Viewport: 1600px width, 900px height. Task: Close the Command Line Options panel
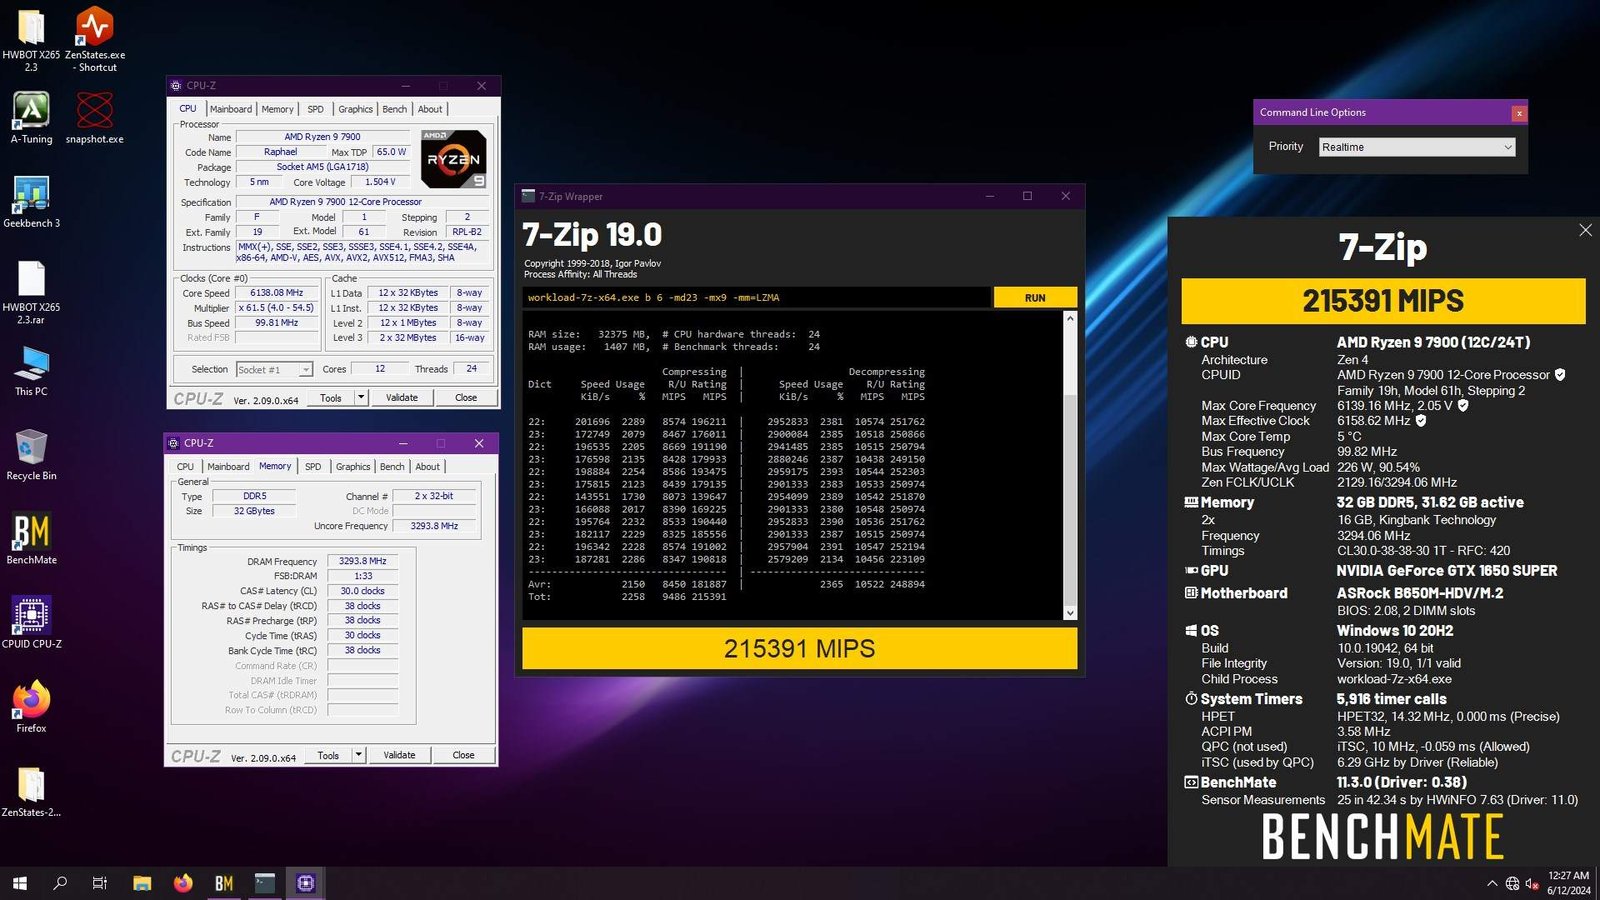(1519, 113)
